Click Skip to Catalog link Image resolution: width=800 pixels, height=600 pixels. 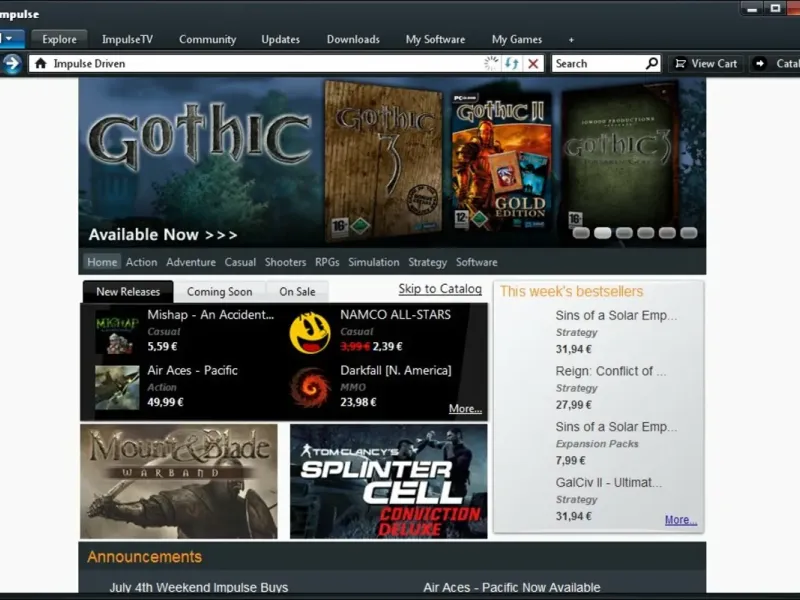(x=440, y=289)
